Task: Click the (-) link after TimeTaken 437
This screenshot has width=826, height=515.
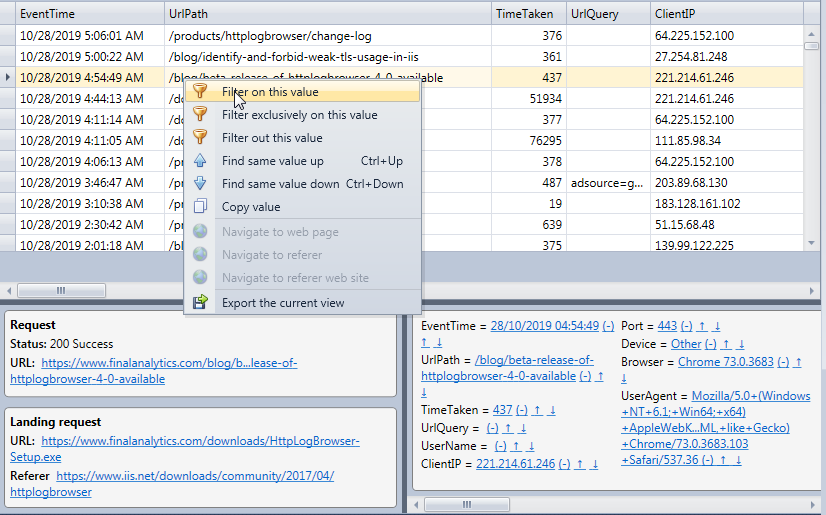Action: point(522,410)
